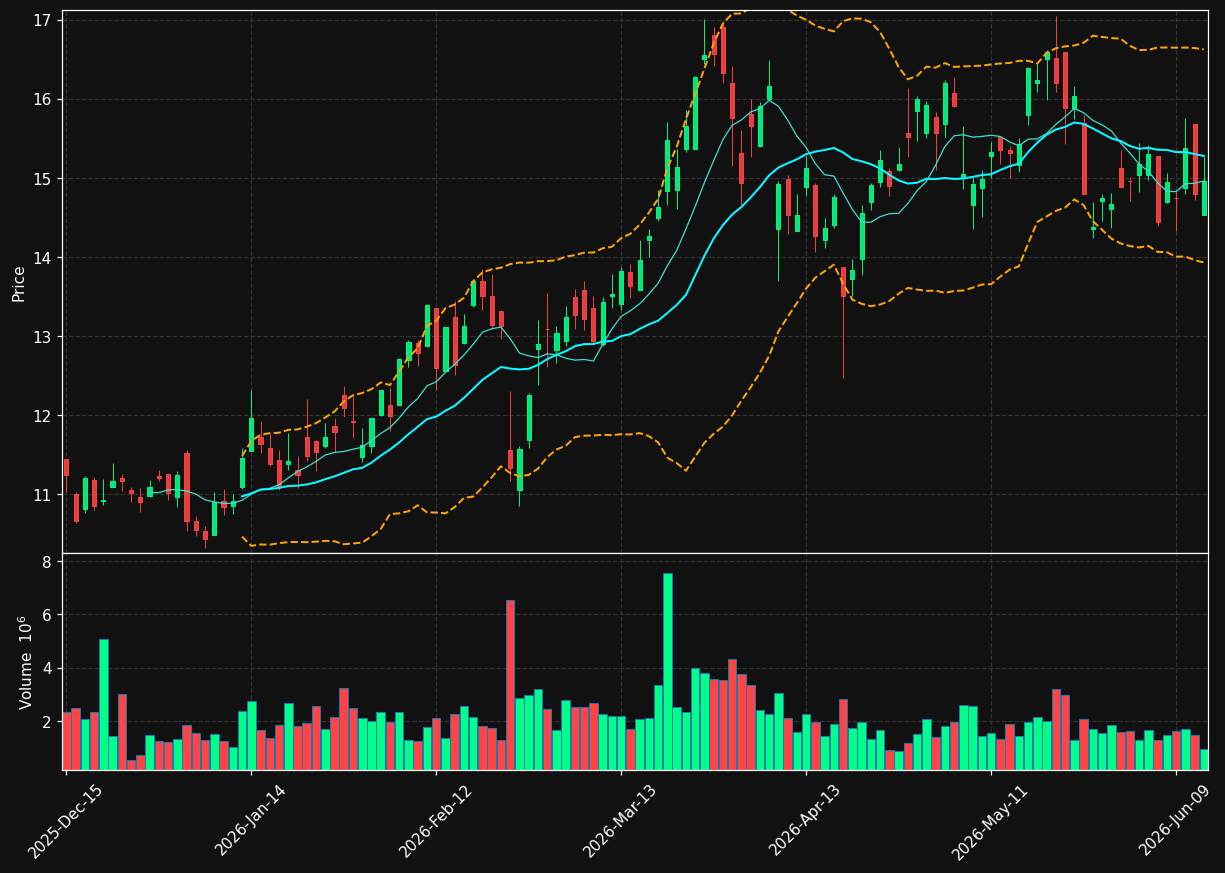The width and height of the screenshot is (1225, 873).
Task: Click the 2025-Dec-15 date label
Action: tap(66, 820)
